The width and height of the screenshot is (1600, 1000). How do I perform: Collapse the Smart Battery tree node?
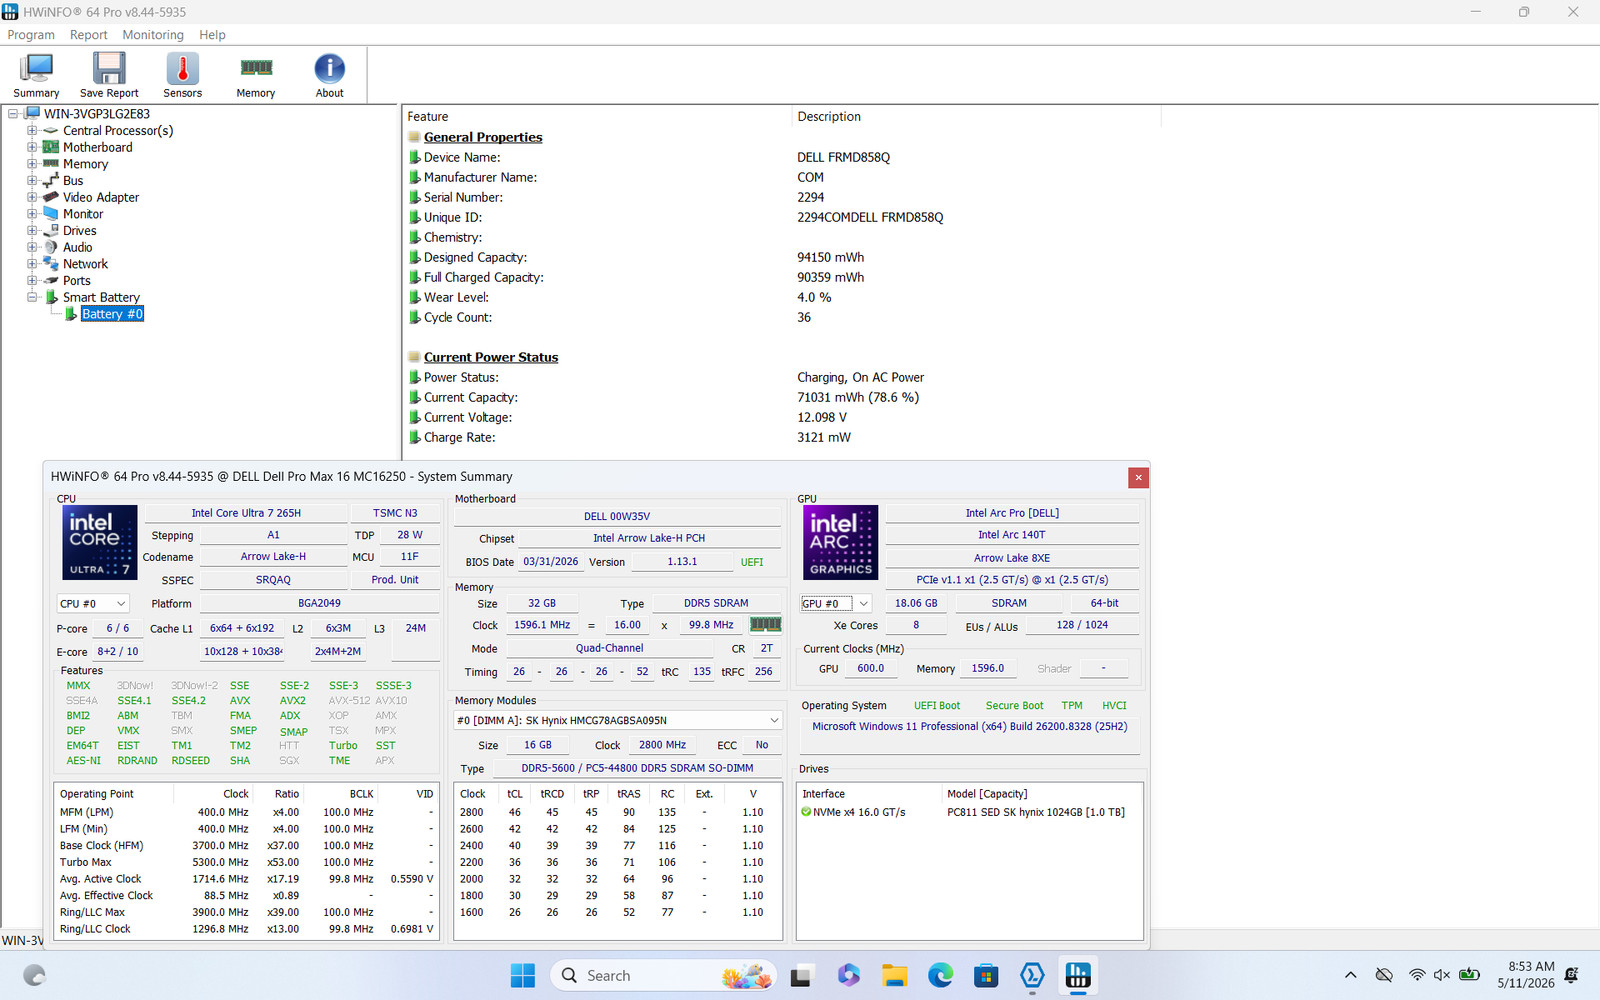[x=32, y=297]
